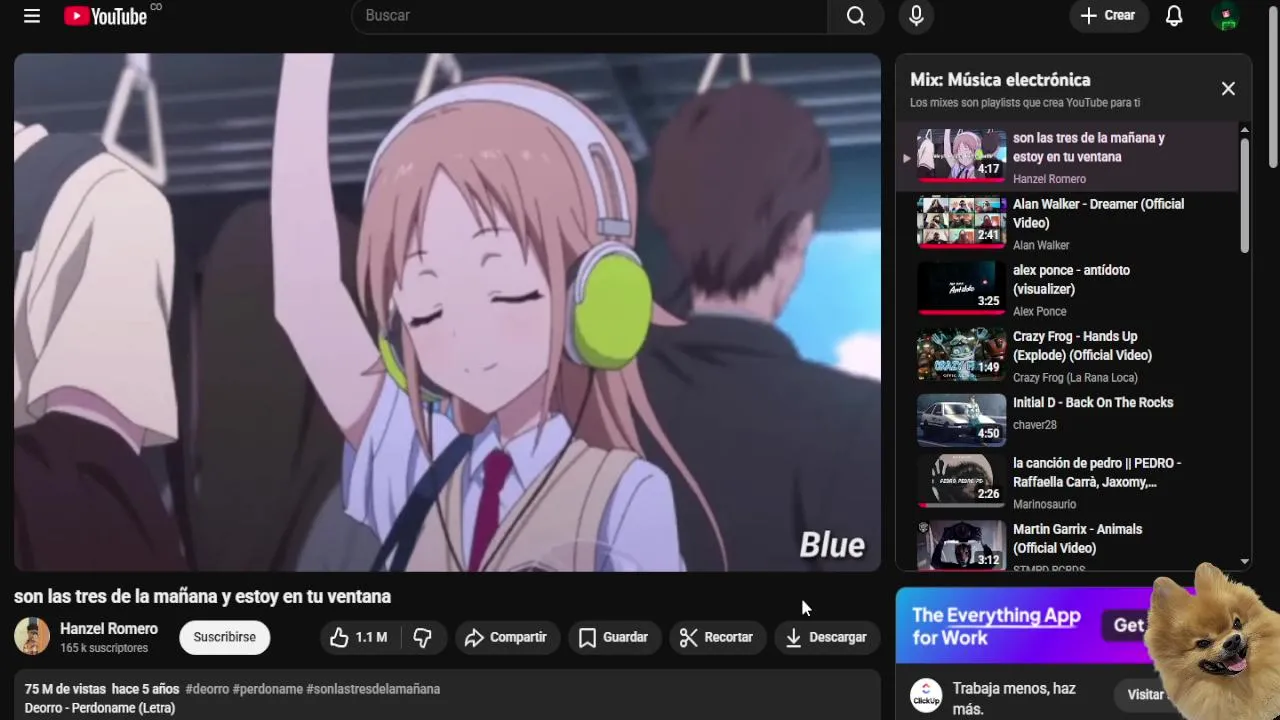The height and width of the screenshot is (720, 1280).
Task: Start voice search with microphone
Action: [x=916, y=16]
